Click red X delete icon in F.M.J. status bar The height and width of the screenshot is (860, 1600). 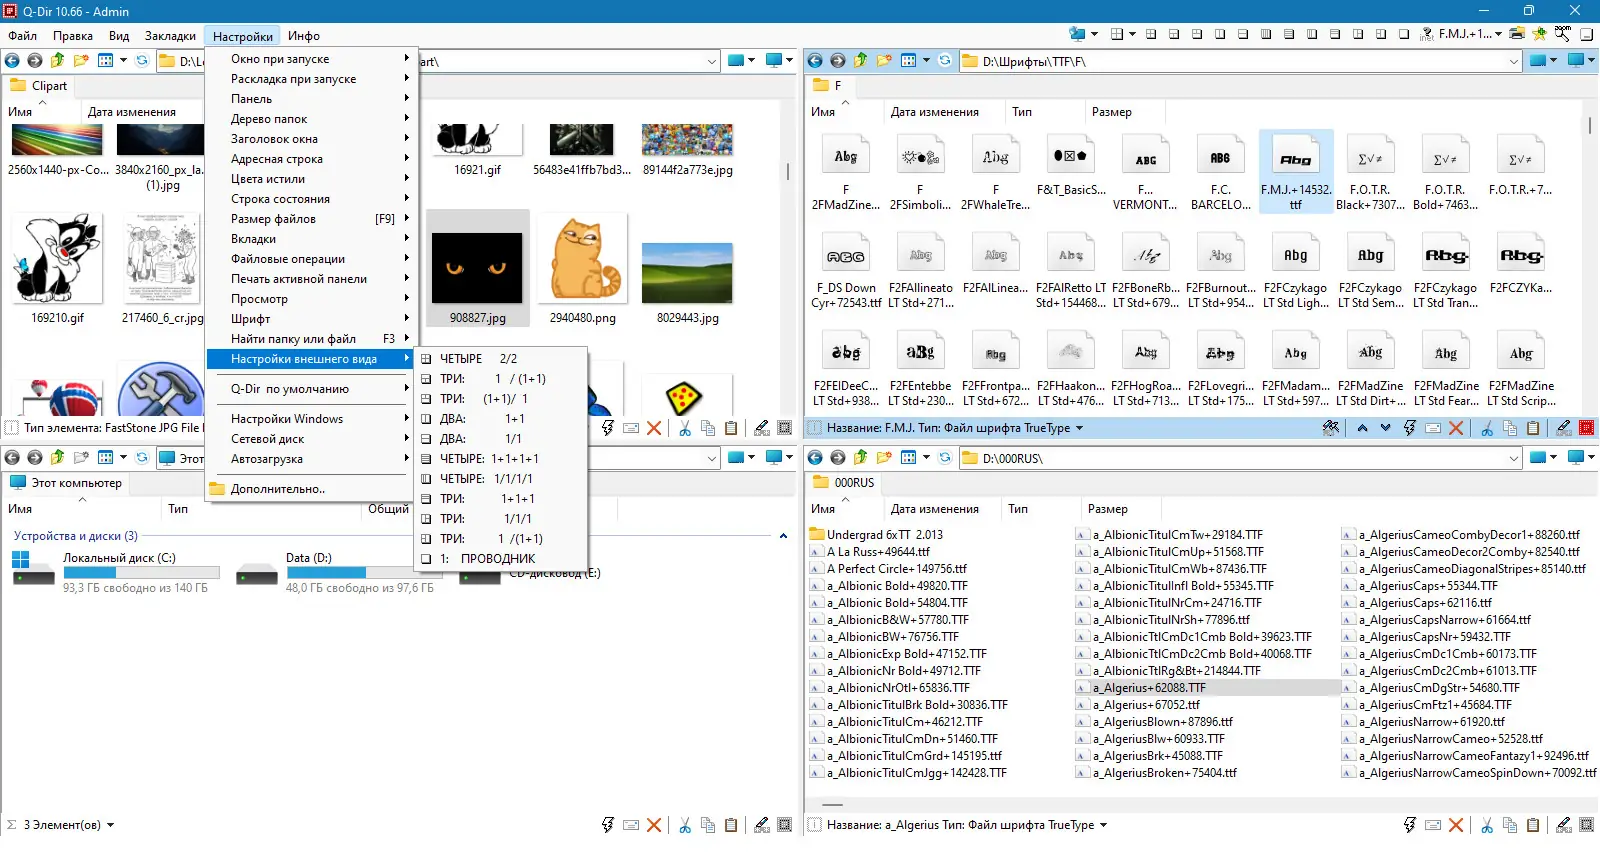1456,428
